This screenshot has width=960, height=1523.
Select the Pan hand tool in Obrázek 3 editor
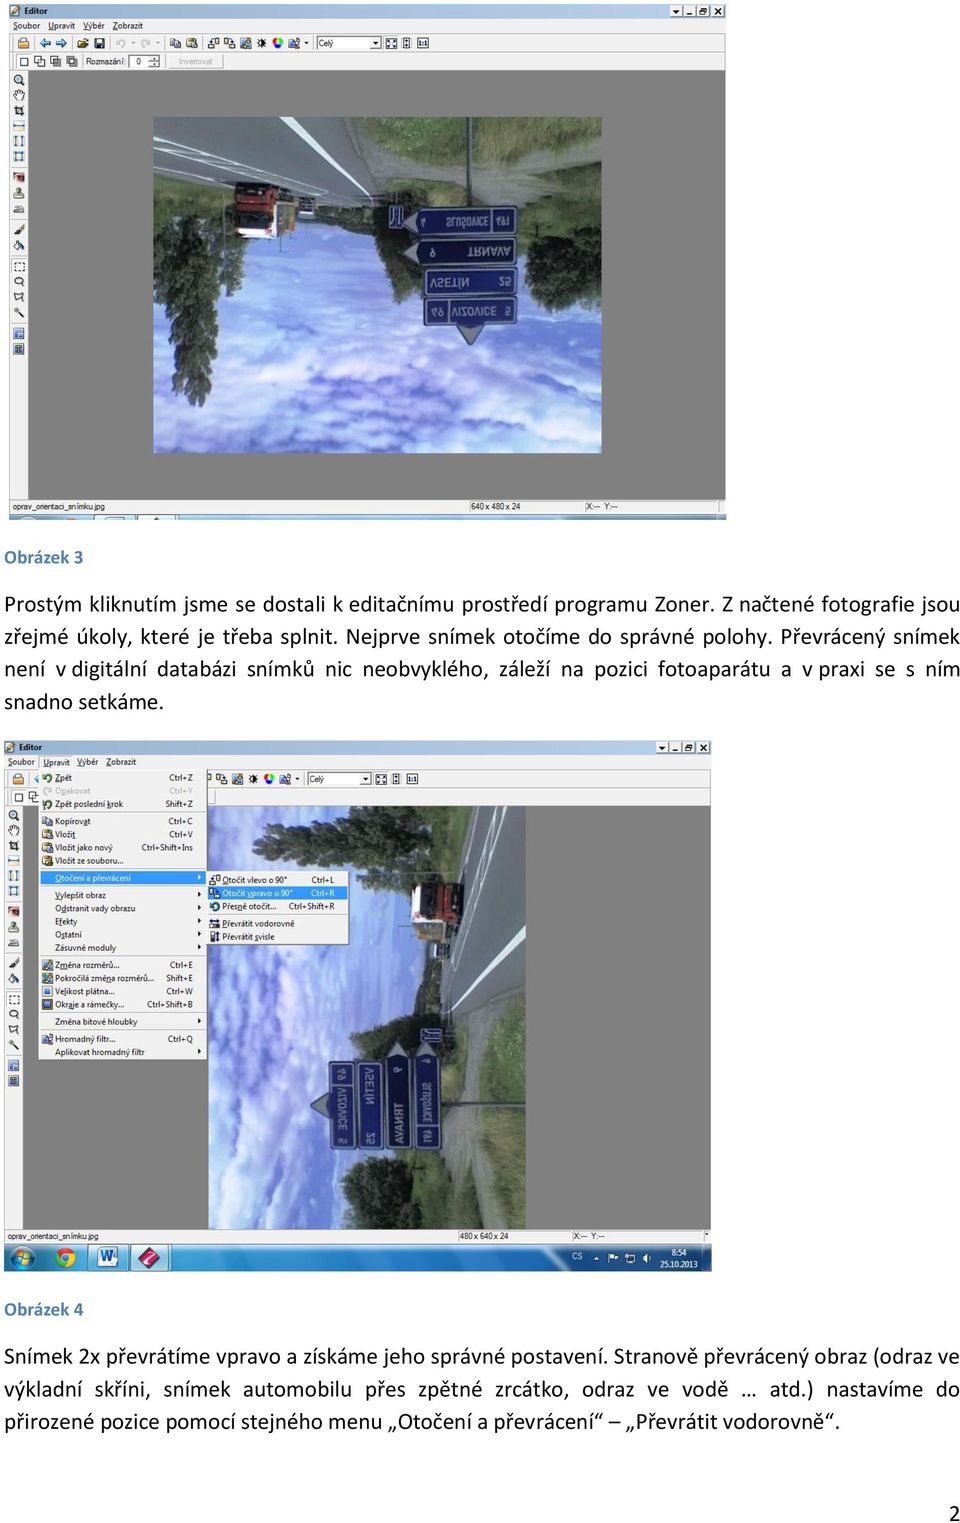coord(19,95)
